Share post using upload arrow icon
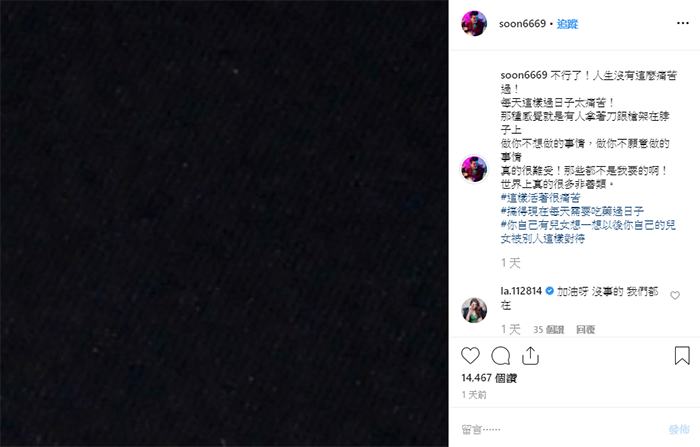700x447 pixels. point(530,356)
